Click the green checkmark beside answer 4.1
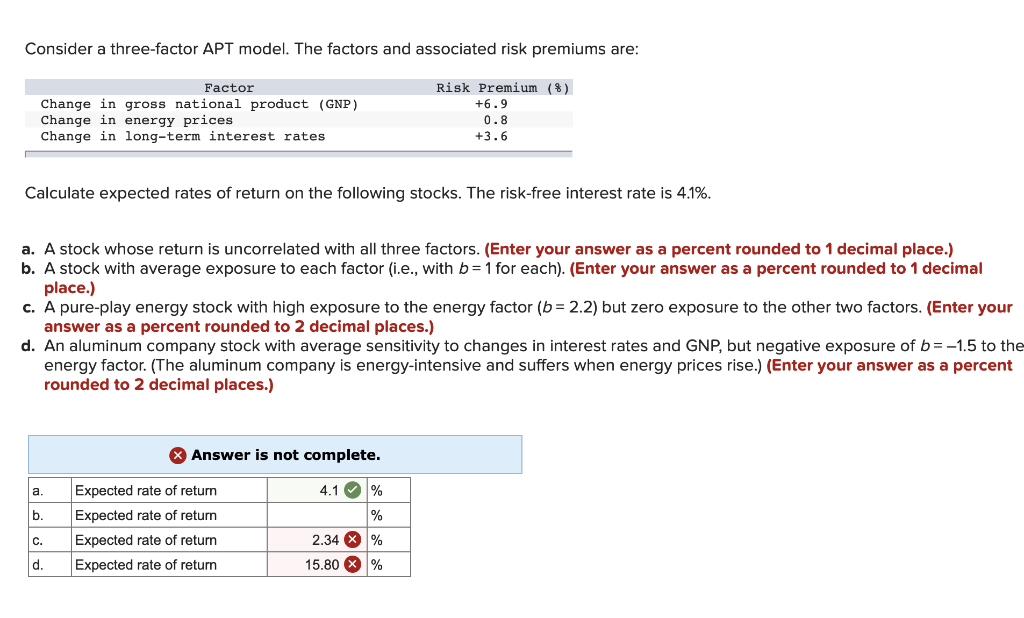 tap(354, 490)
